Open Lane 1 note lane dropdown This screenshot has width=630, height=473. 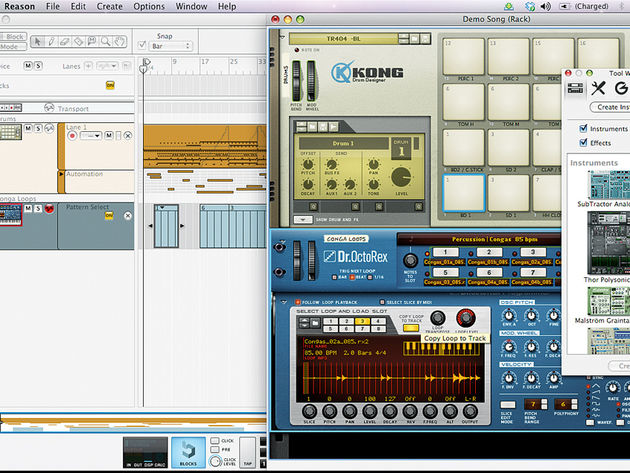[x=90, y=136]
